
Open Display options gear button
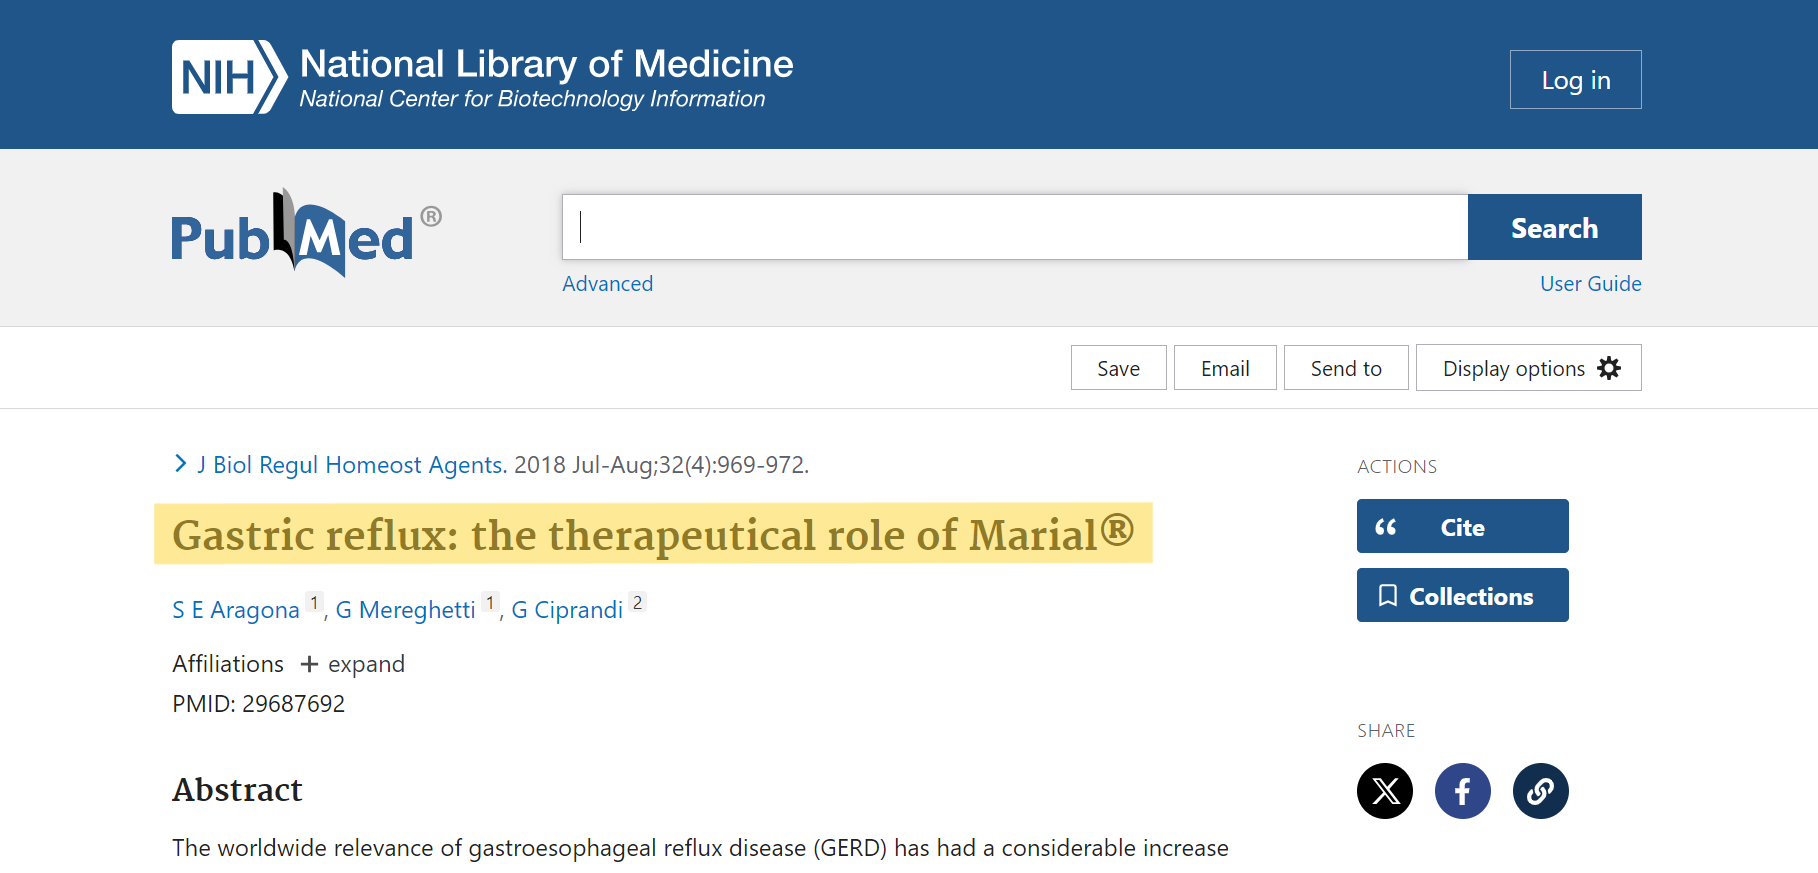pos(1529,368)
